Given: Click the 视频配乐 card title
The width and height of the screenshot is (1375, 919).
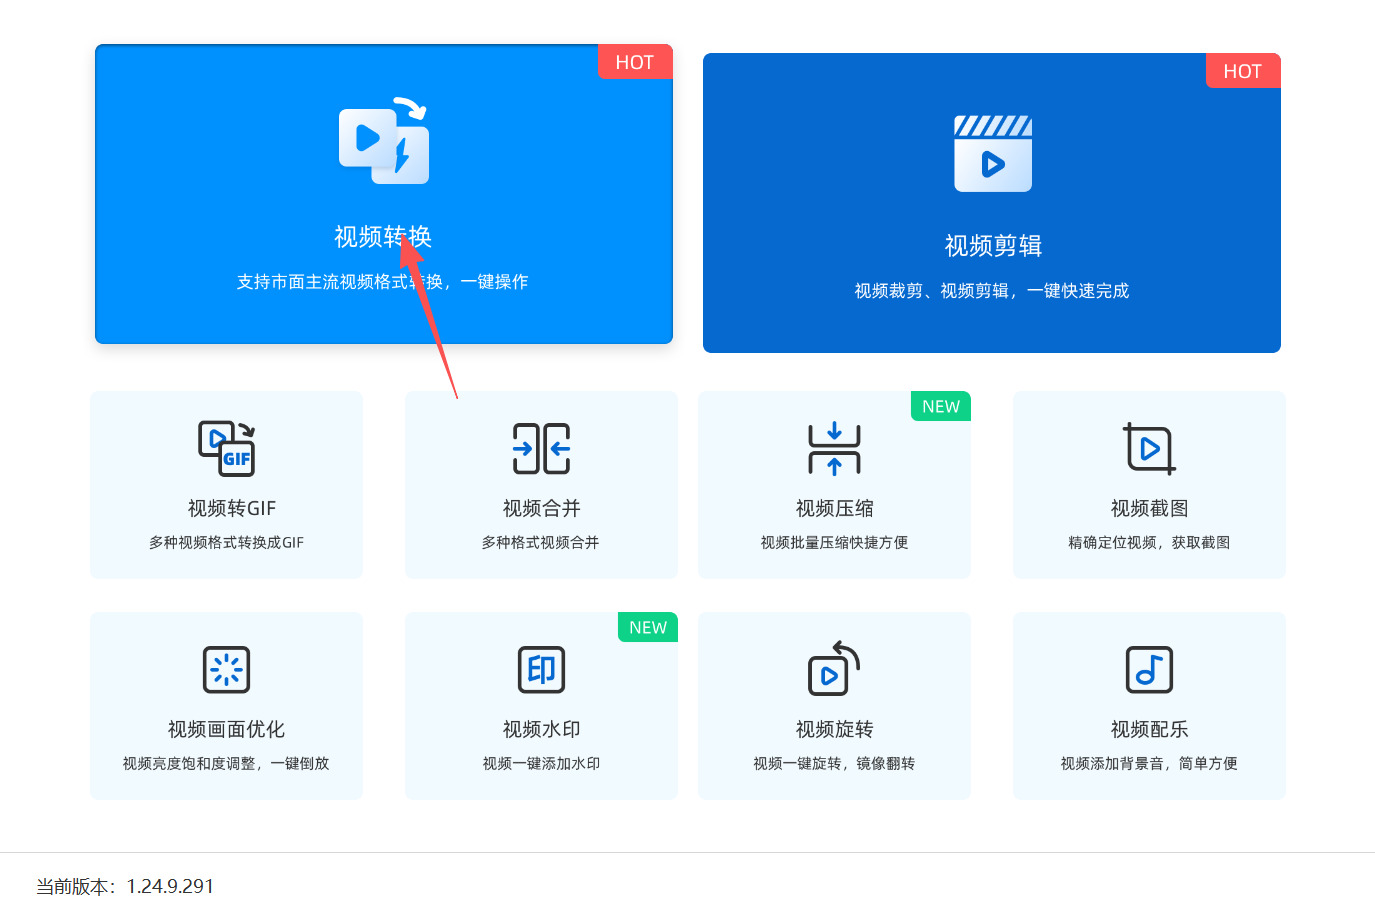Looking at the screenshot, I should (x=1149, y=729).
